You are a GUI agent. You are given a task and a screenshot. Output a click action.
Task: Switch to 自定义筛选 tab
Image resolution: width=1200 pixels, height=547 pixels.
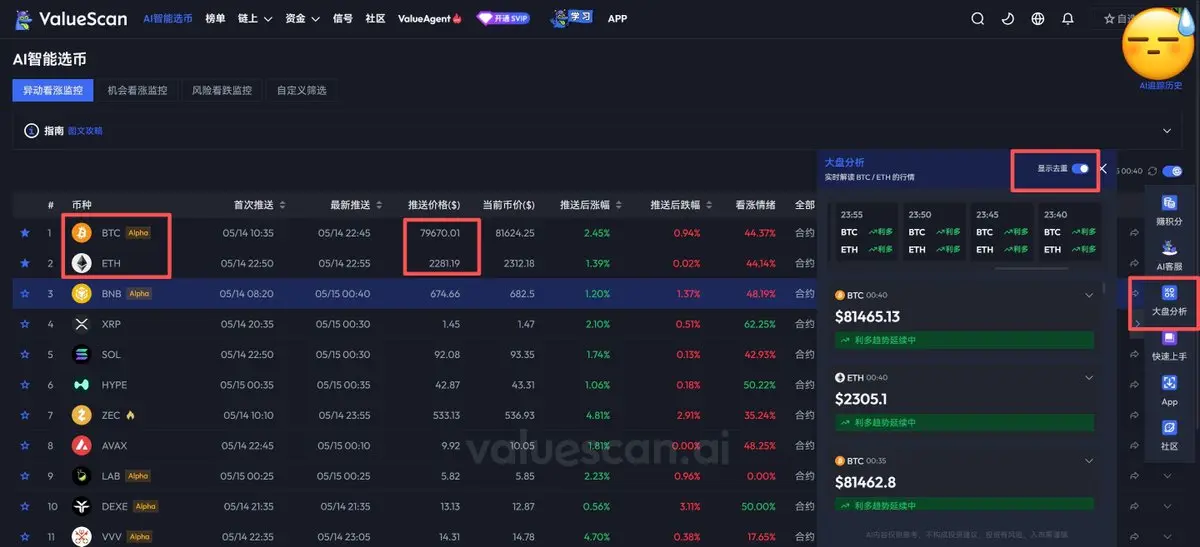pyautogui.click(x=301, y=90)
